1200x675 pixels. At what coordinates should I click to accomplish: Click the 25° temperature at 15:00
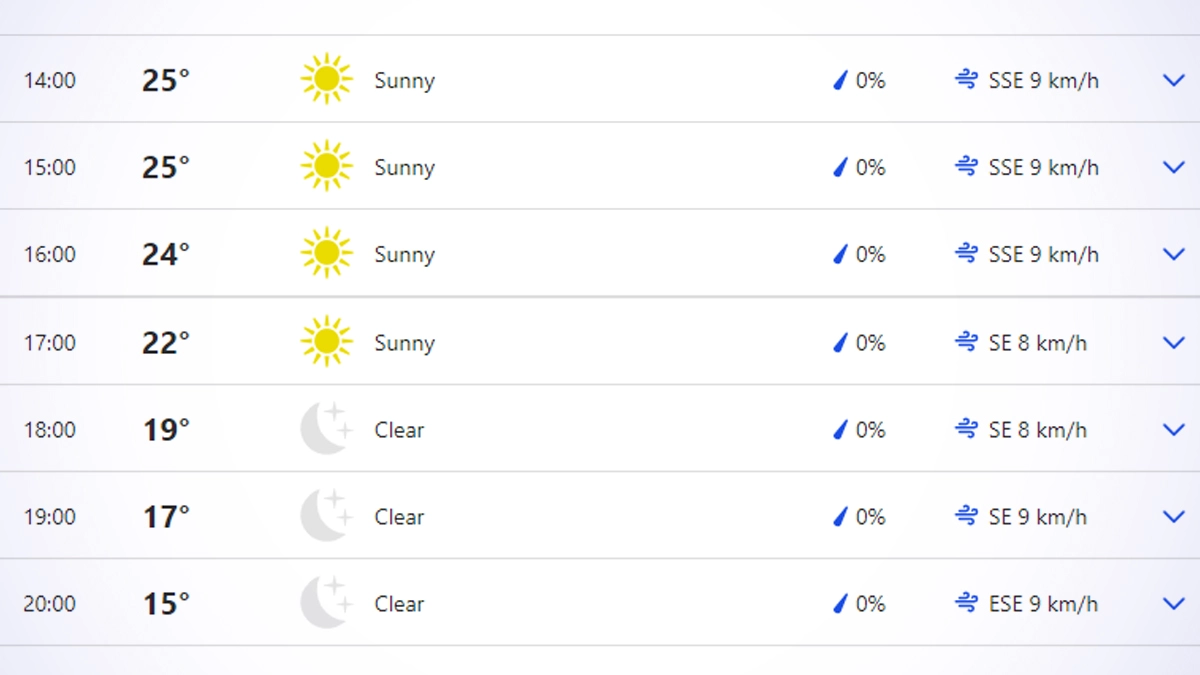click(165, 168)
